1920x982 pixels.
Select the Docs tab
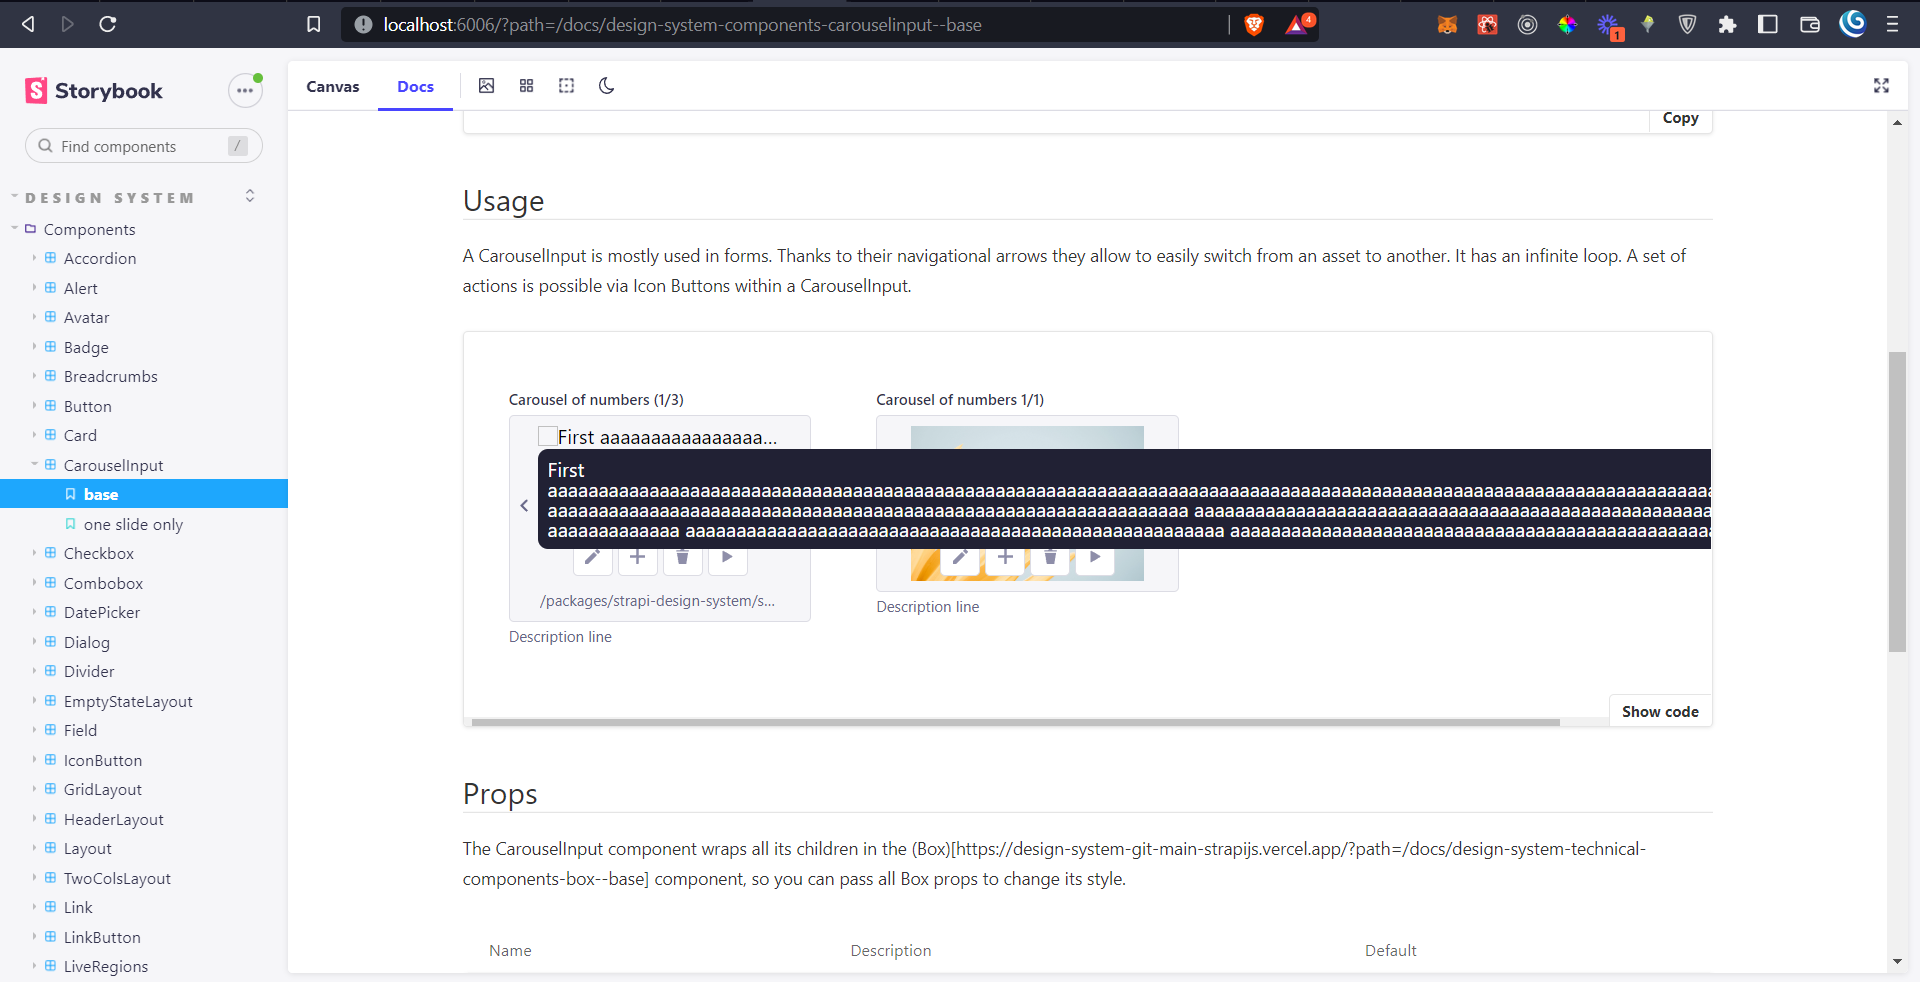pos(415,86)
